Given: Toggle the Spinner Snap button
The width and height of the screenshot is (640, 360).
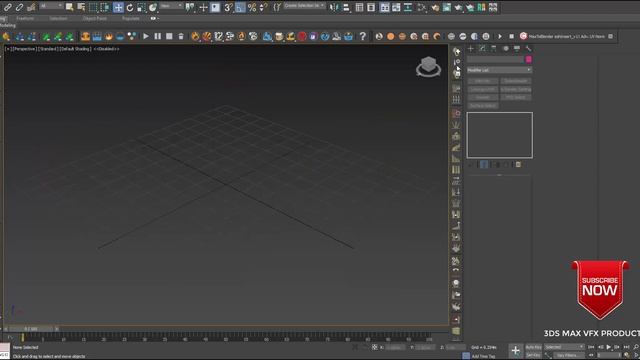Looking at the screenshot, I should point(263,7).
